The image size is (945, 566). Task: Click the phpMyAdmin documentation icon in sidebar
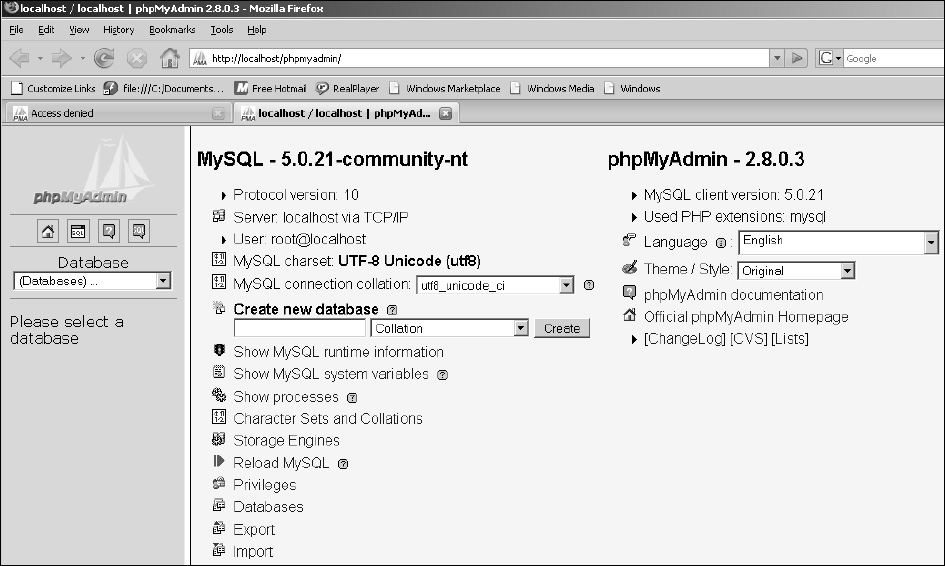(109, 231)
